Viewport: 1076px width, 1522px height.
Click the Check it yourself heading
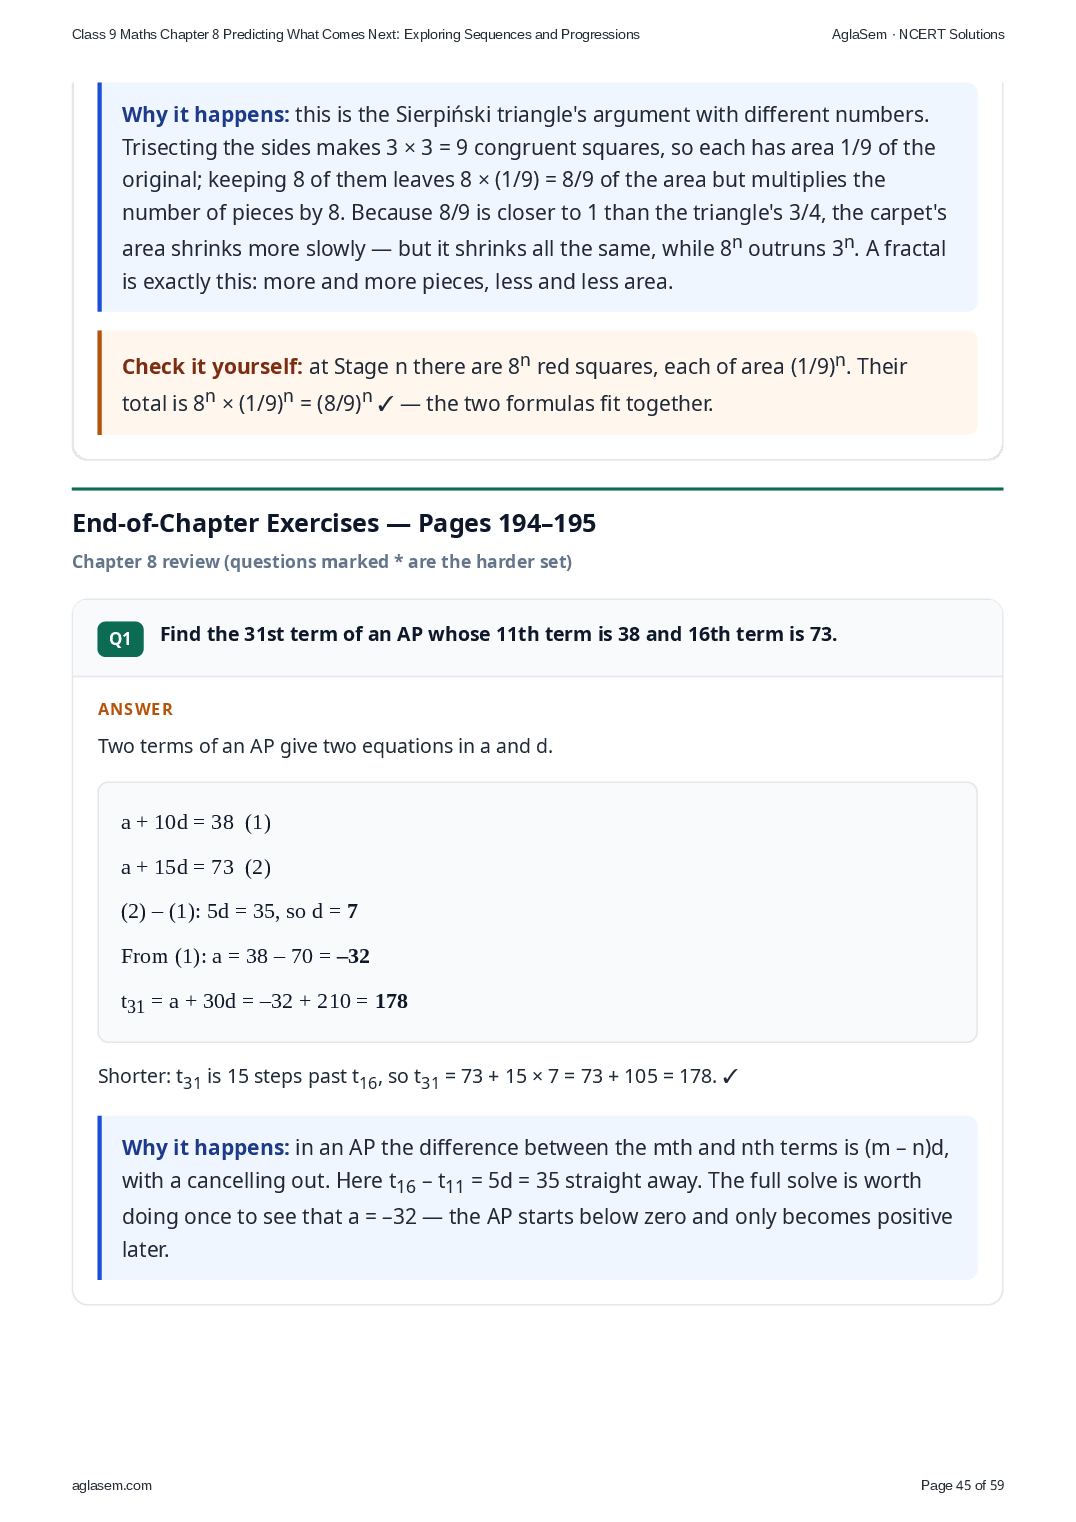[x=212, y=367]
